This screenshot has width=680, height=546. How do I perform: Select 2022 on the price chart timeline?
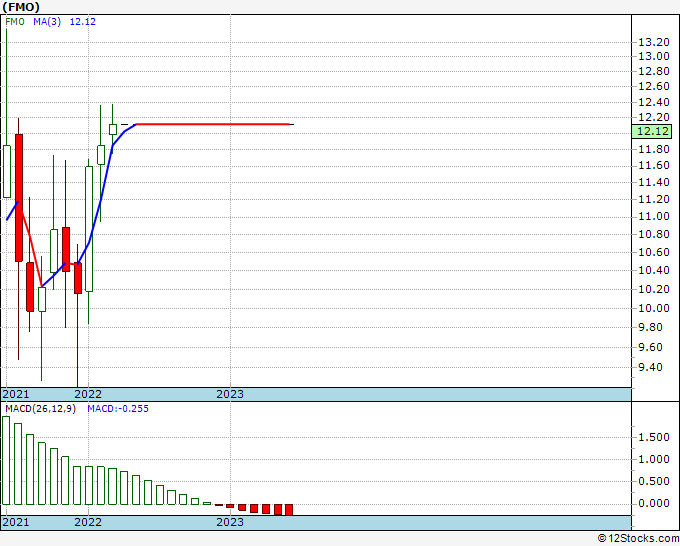(88, 394)
